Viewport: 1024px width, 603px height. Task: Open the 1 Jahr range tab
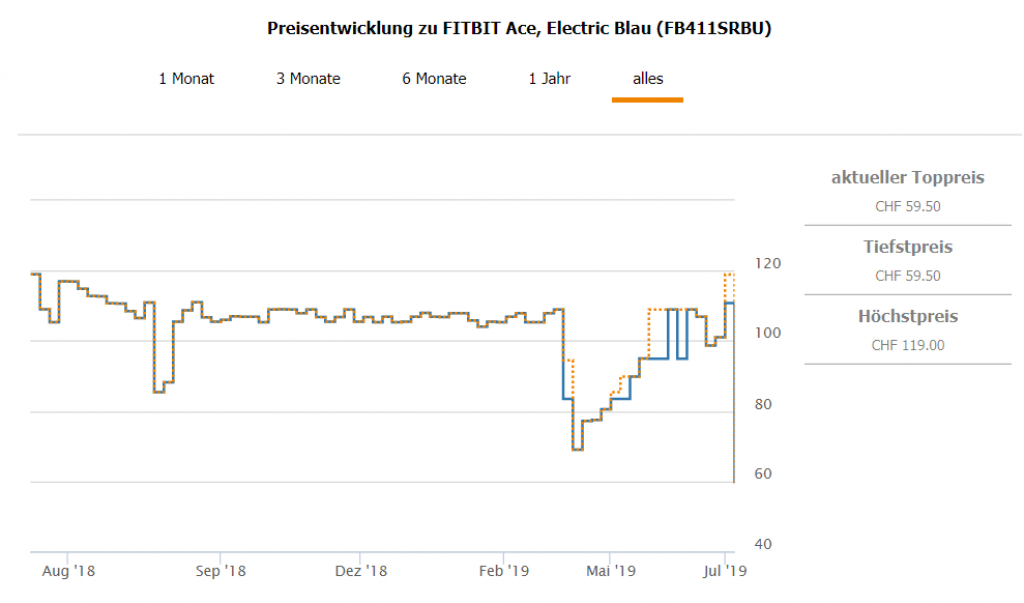550,79
